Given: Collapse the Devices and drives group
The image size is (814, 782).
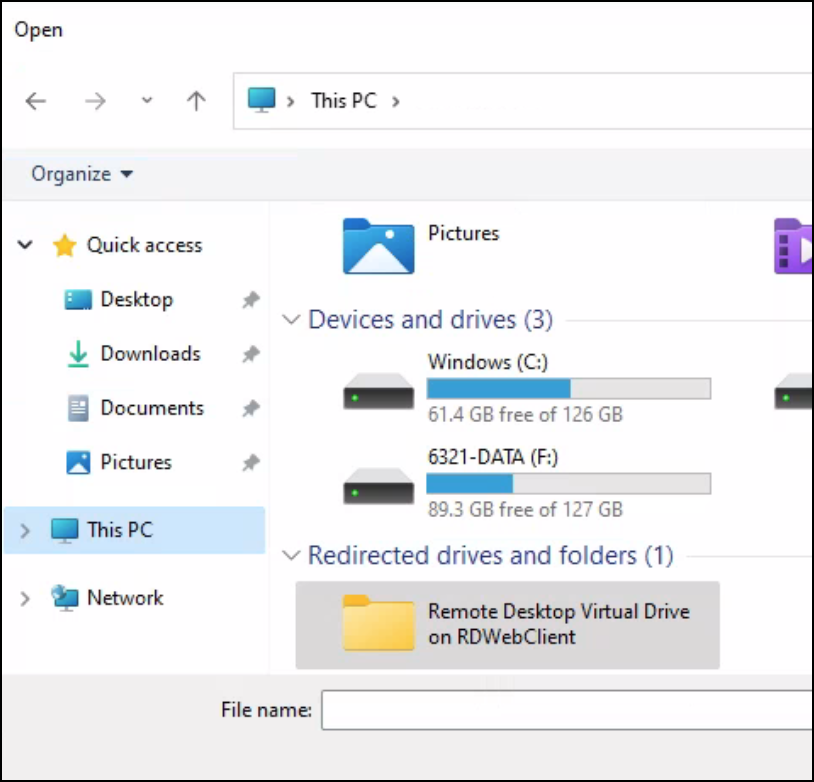Looking at the screenshot, I should tap(291, 320).
